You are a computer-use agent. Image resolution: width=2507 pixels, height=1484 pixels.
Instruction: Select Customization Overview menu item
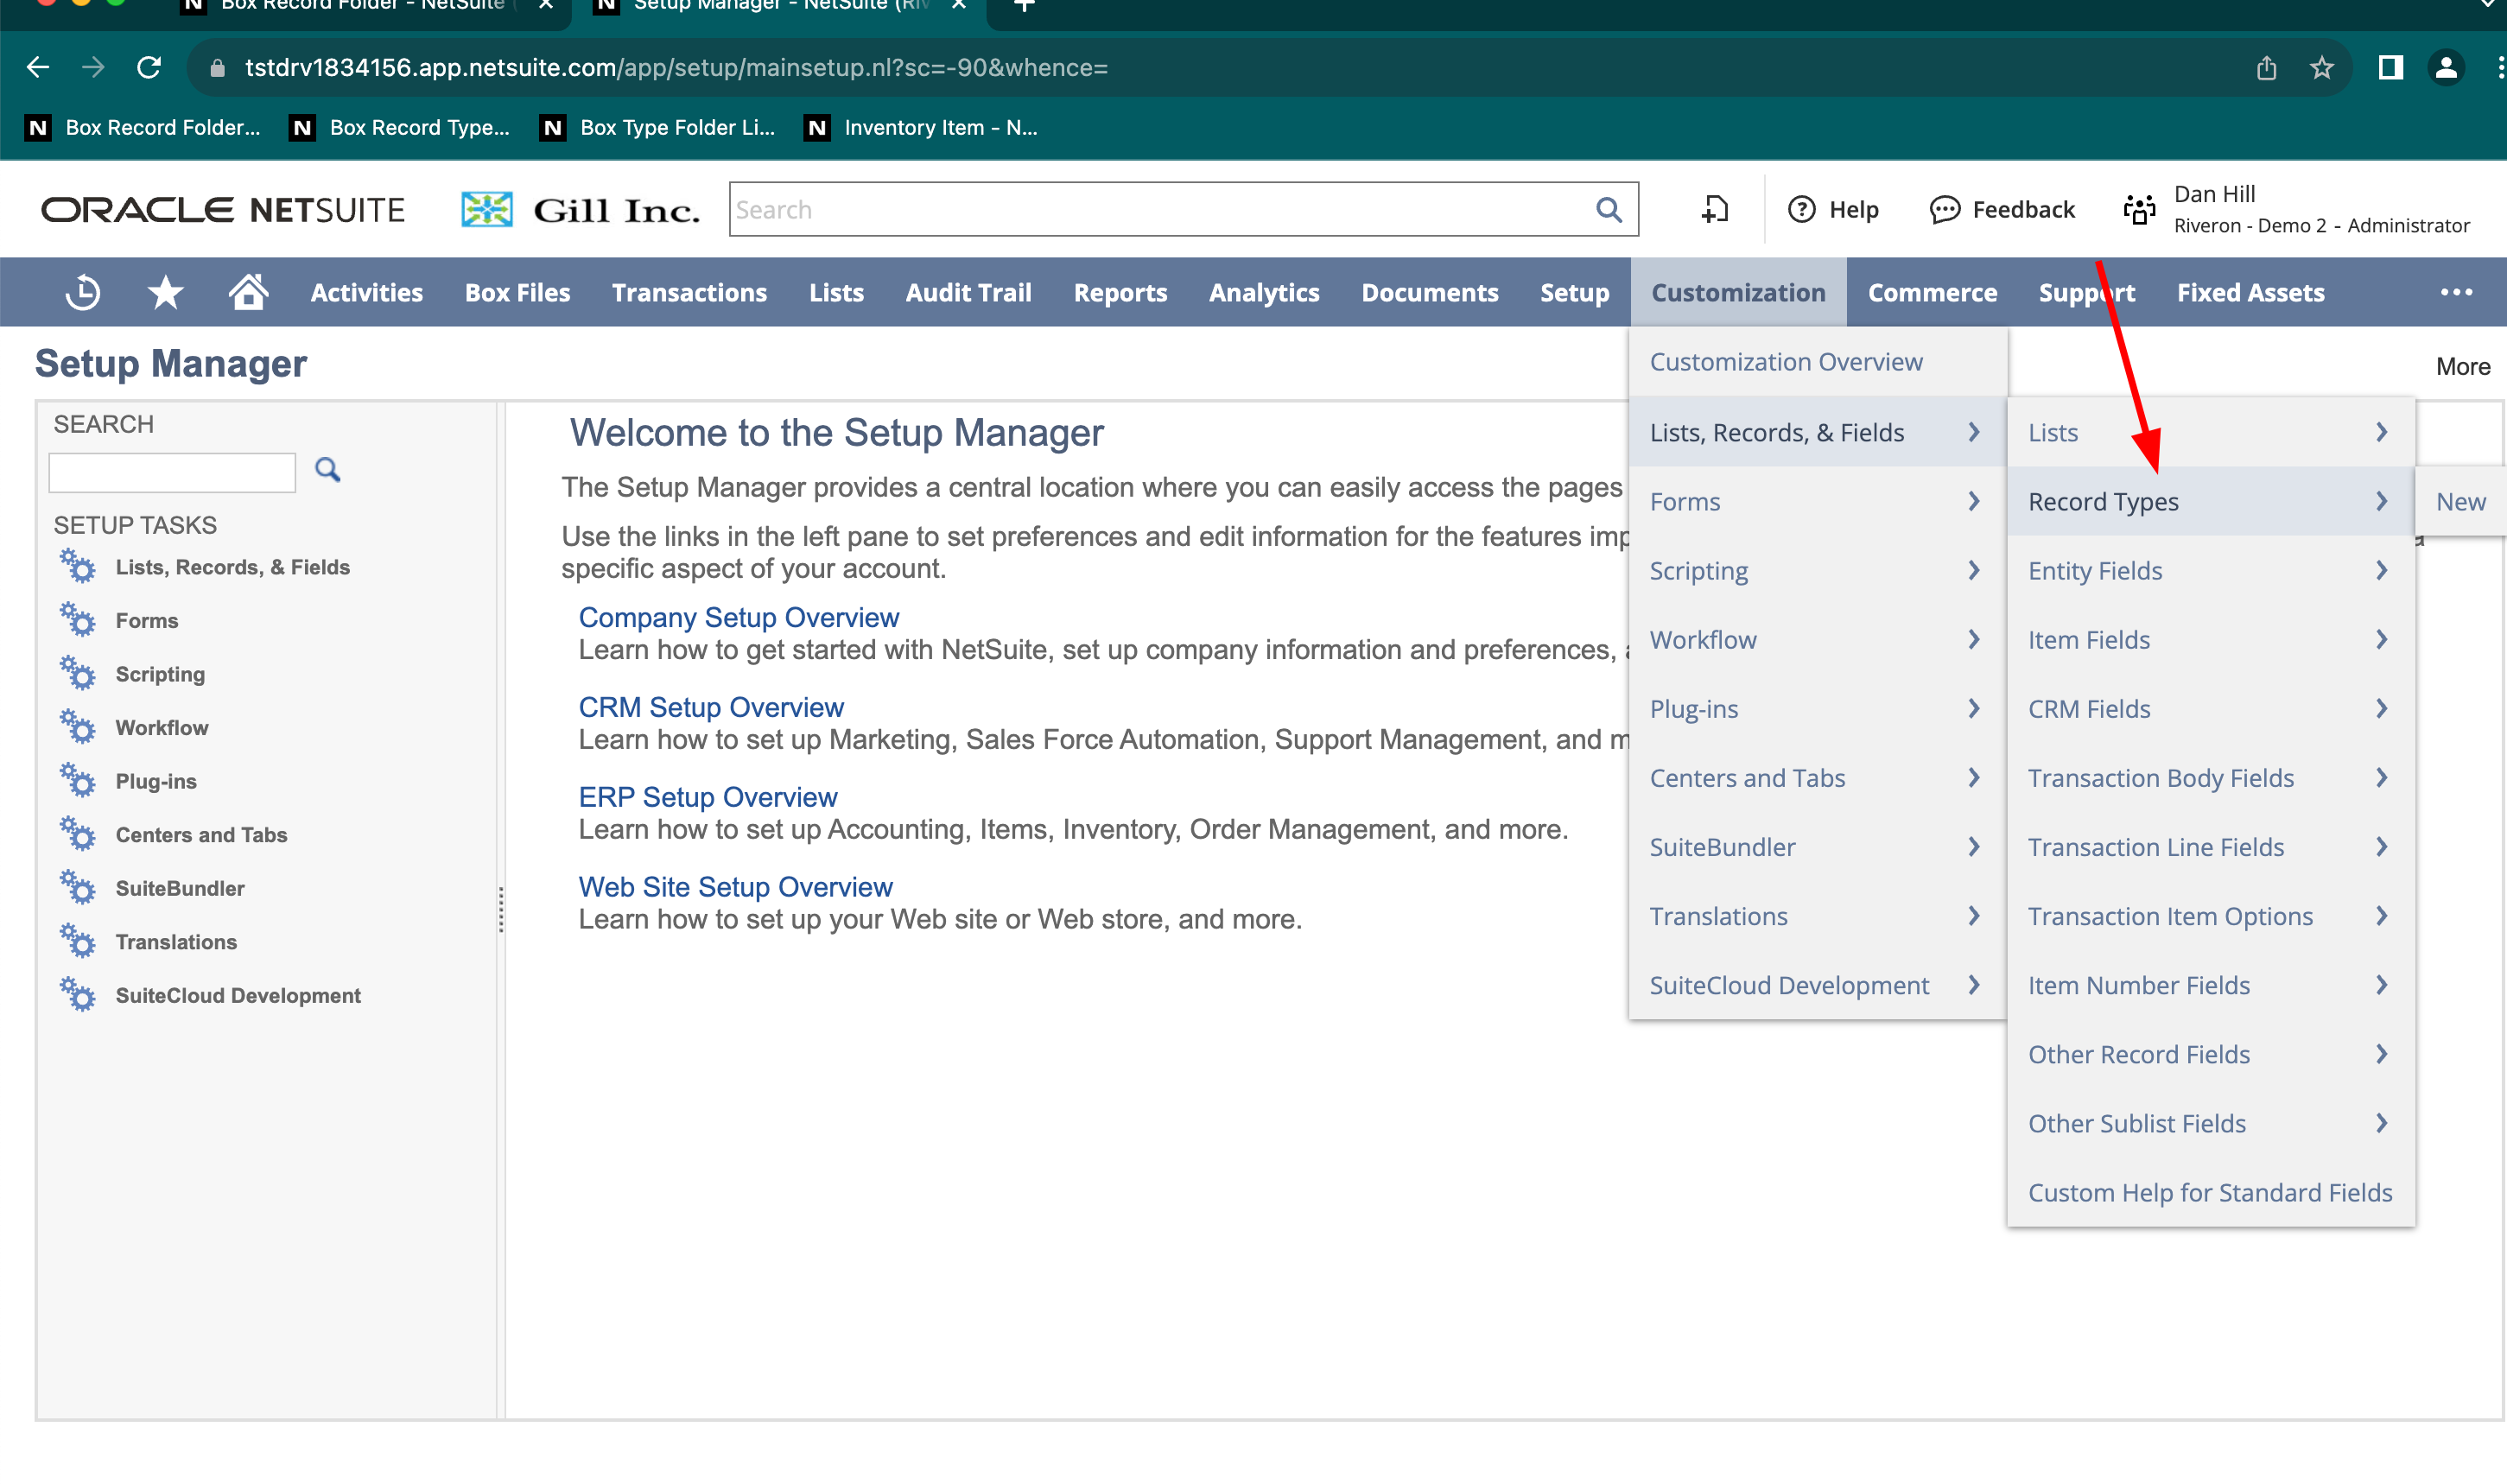1786,362
